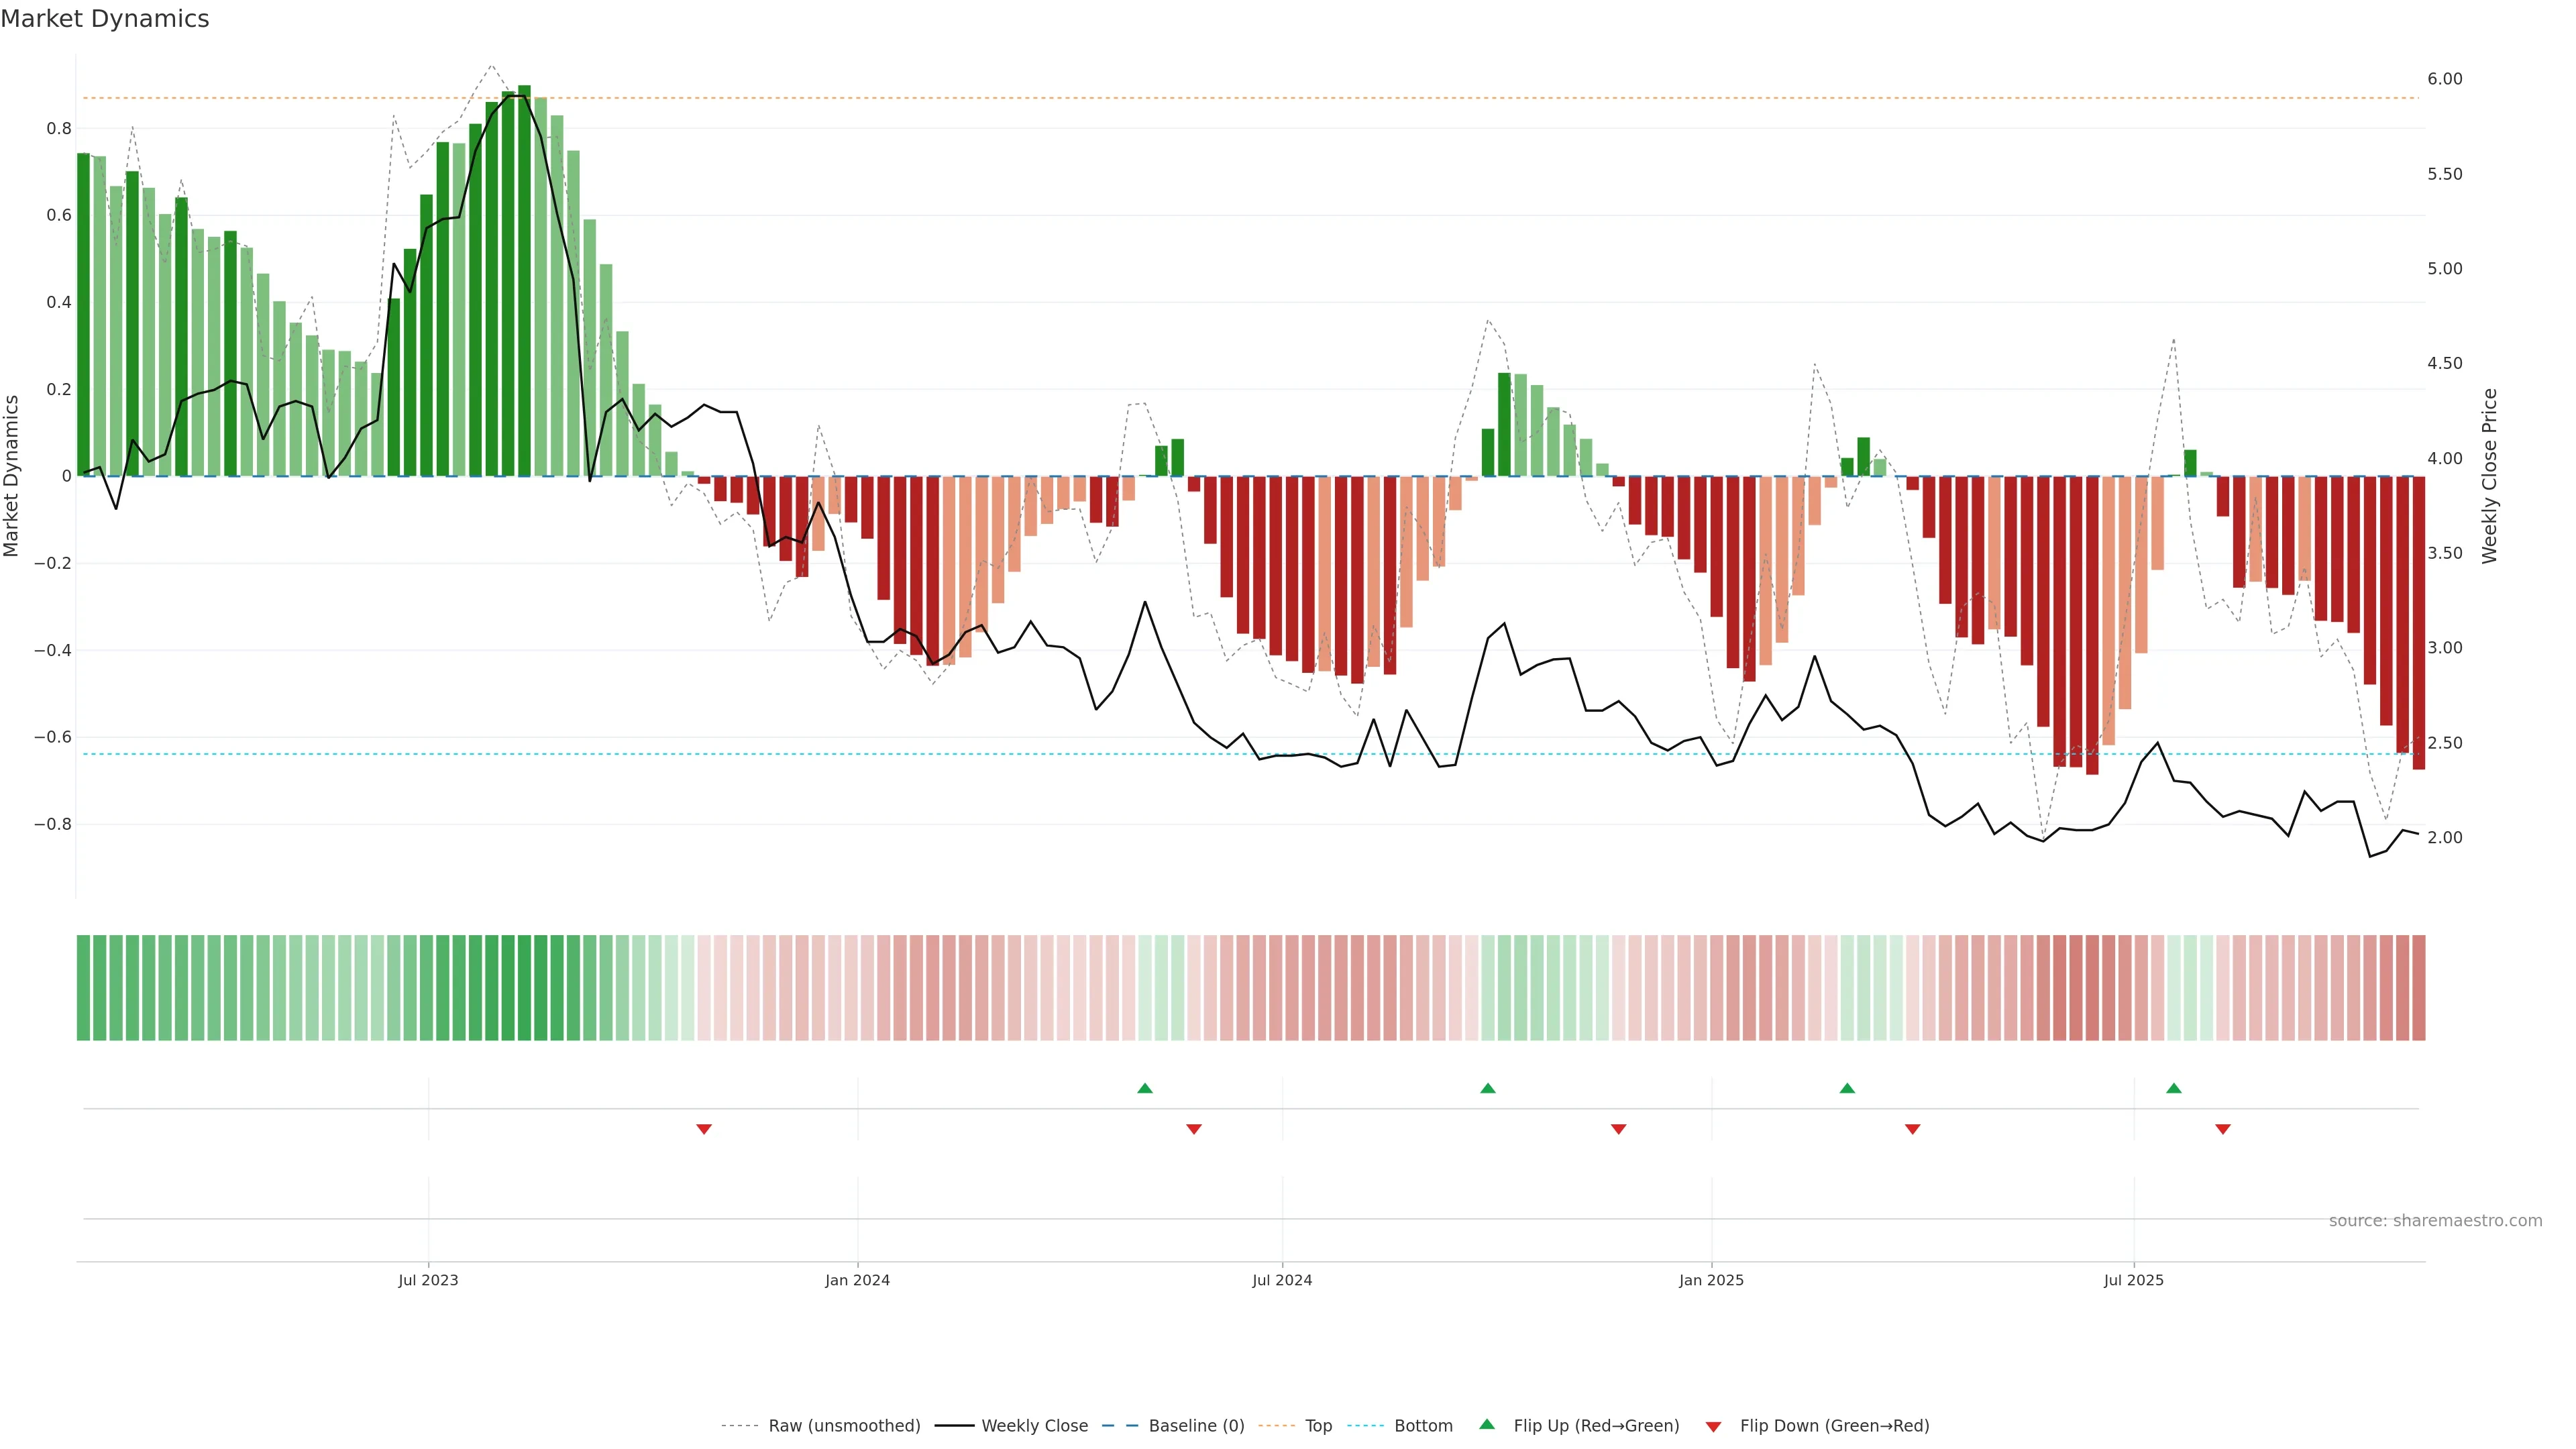Click the Weekly Close Price axis label
Screen dimensions: 2576x1449
[2489, 476]
